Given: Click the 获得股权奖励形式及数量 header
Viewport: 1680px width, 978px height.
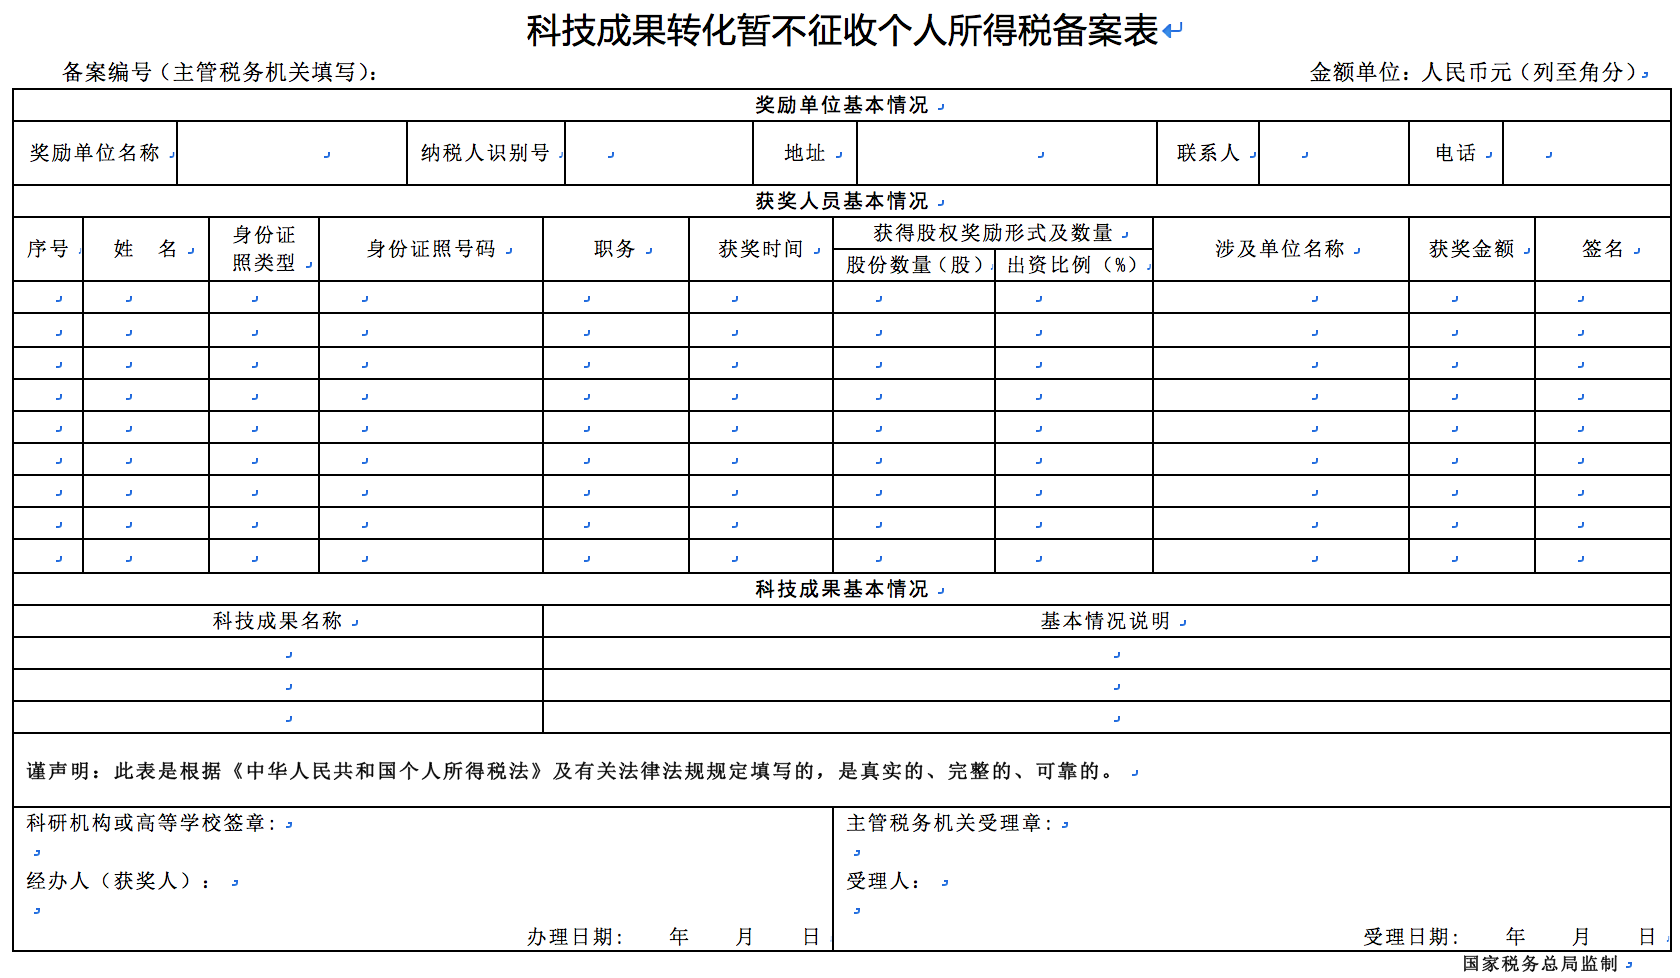Looking at the screenshot, I should coord(993,233).
